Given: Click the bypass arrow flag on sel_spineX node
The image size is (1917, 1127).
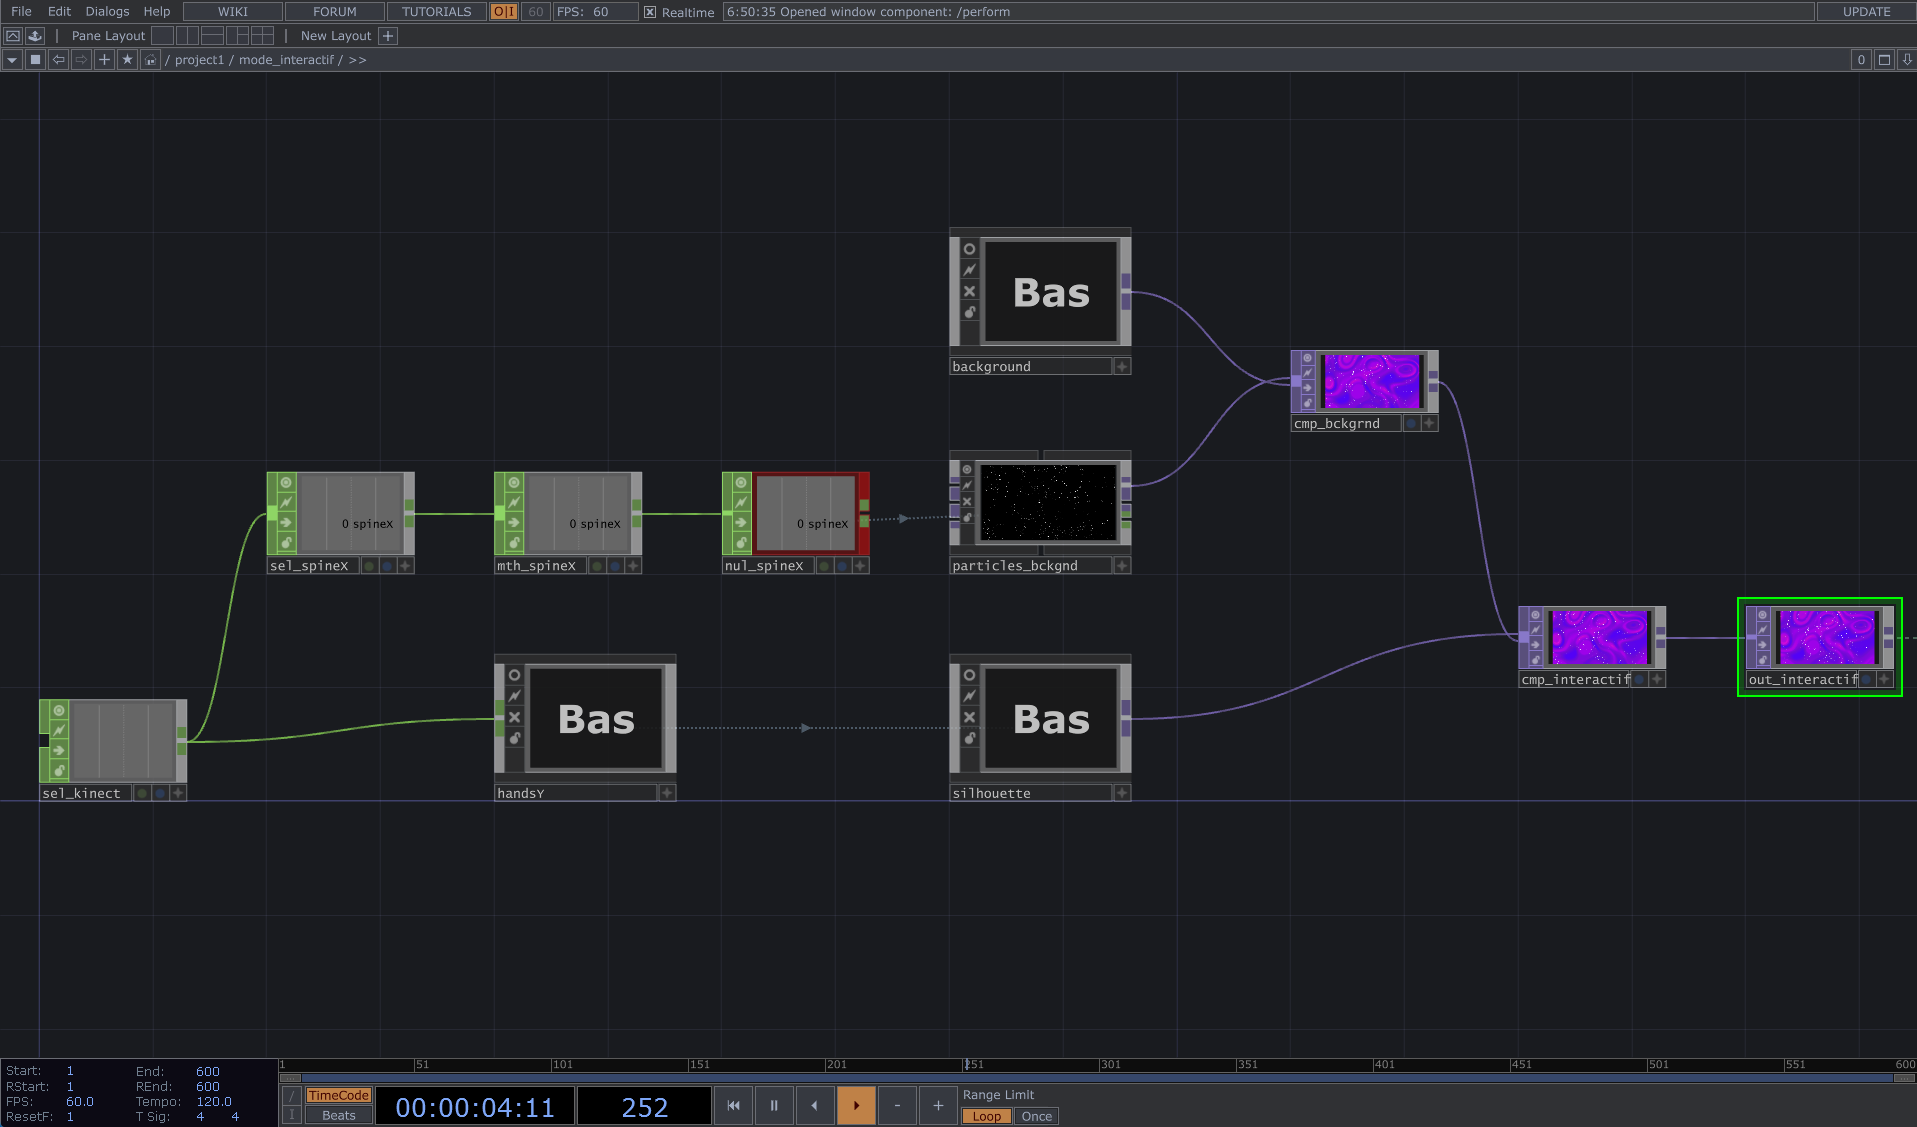Looking at the screenshot, I should (x=286, y=522).
